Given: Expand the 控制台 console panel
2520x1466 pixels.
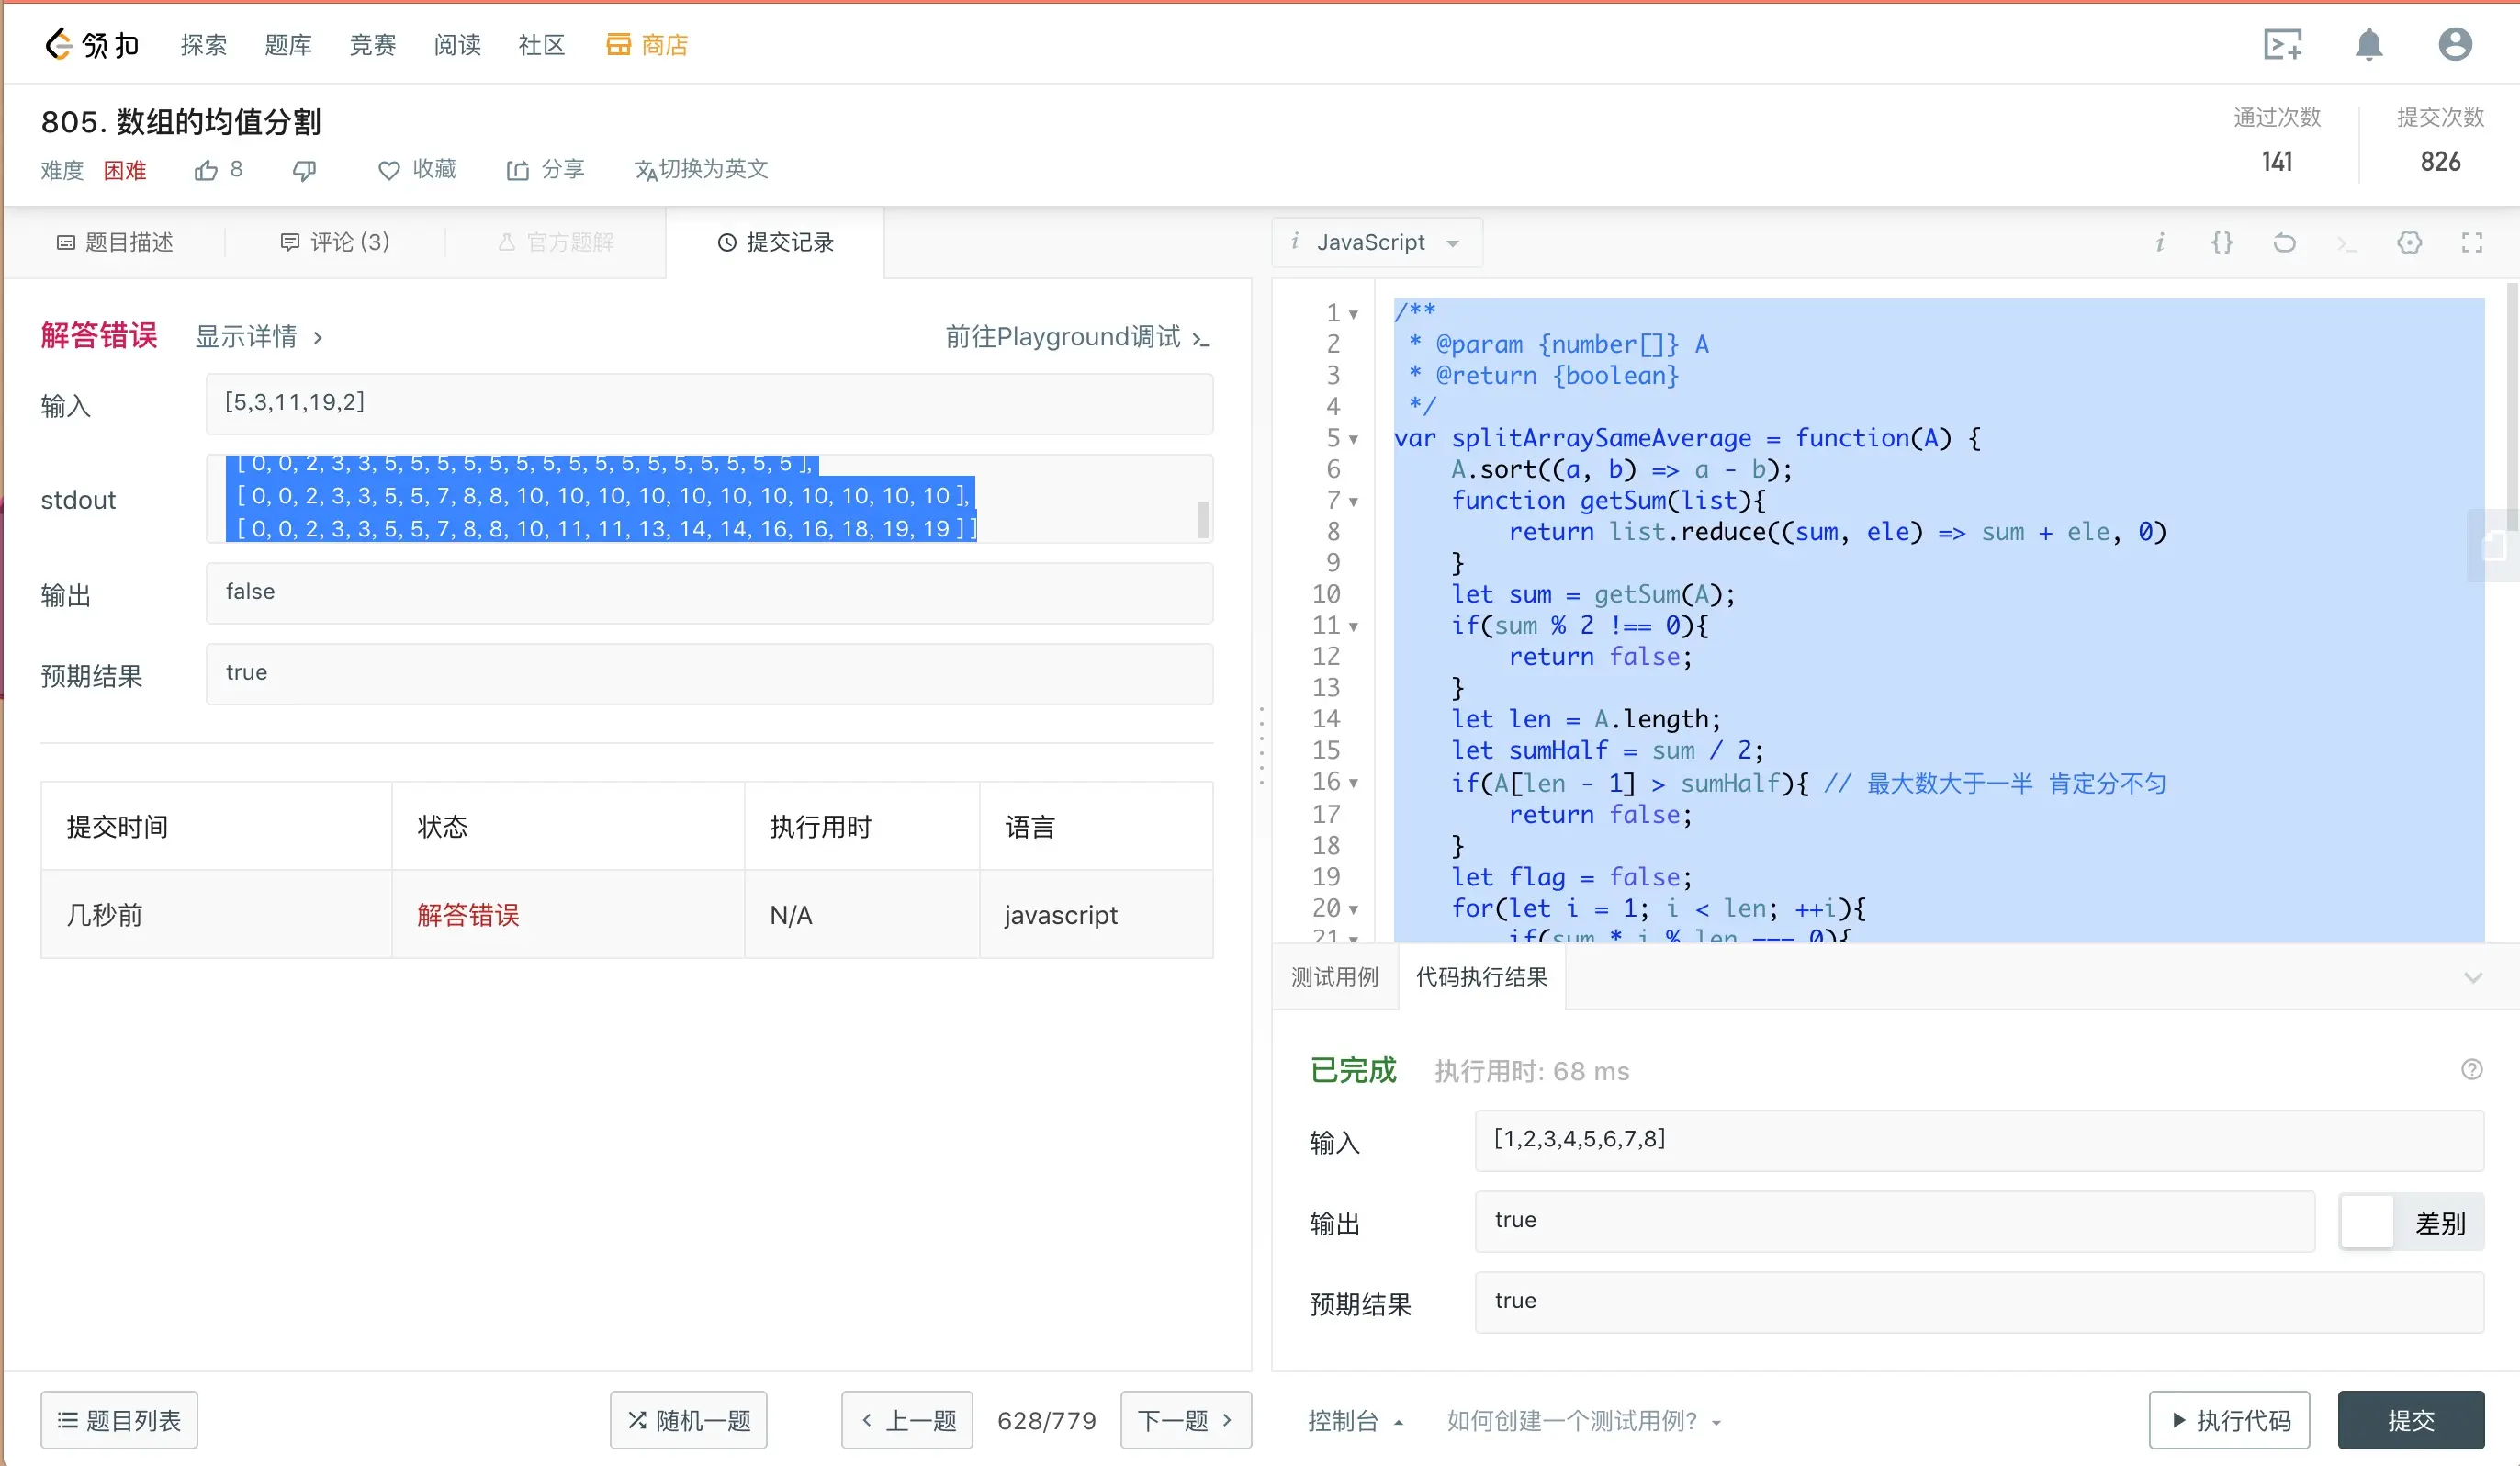Looking at the screenshot, I should pos(1354,1420).
